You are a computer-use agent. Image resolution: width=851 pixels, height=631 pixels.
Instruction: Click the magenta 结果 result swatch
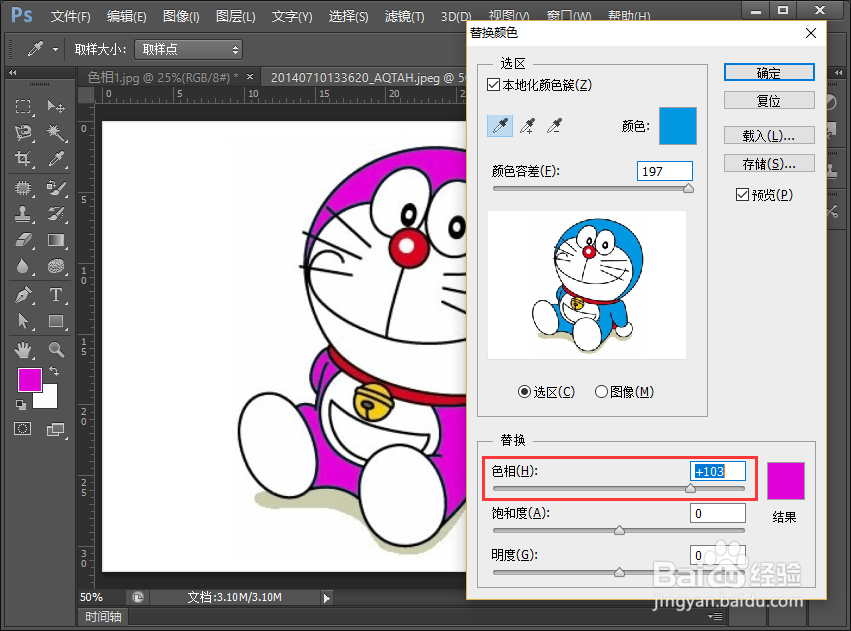785,481
